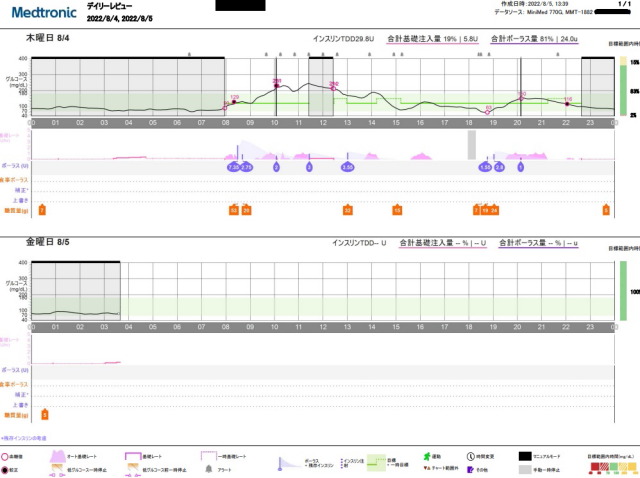
Task: Click the 63 blood glucose reading marker
Action: (x=487, y=112)
